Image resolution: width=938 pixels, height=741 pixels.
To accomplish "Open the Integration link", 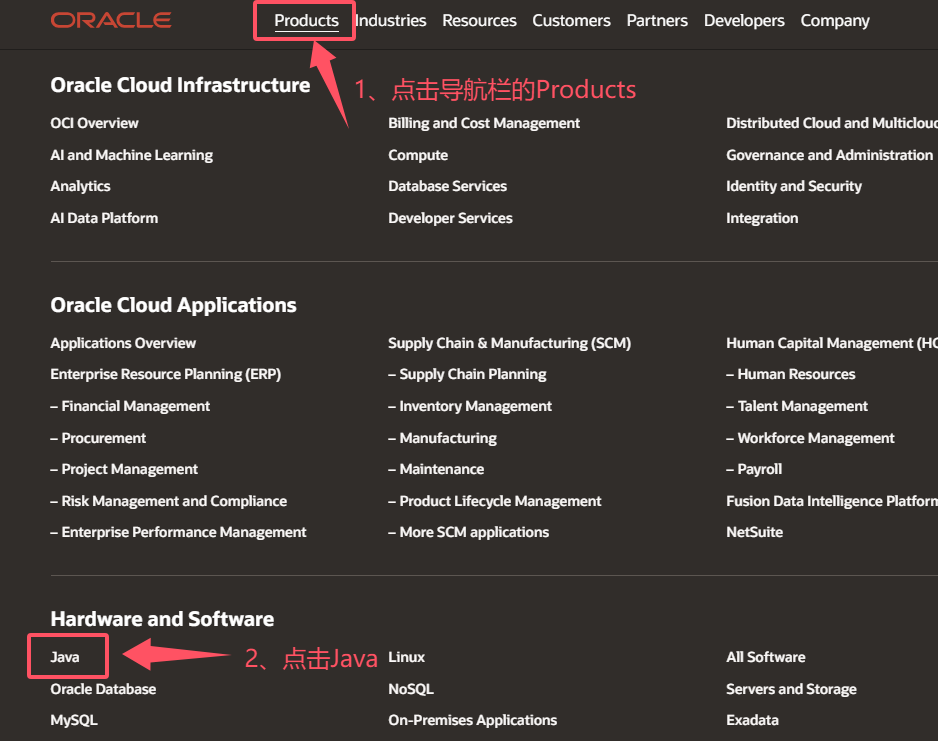I will (x=762, y=218).
